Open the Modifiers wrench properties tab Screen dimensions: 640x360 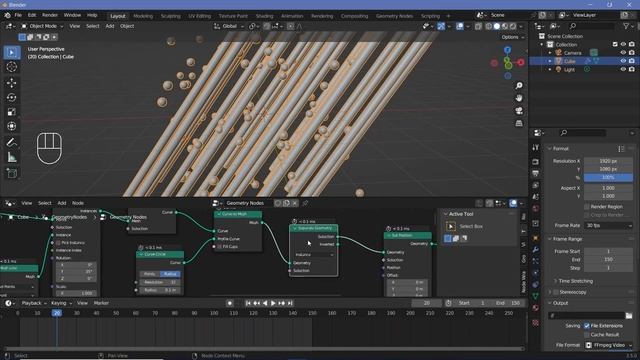pos(536,249)
